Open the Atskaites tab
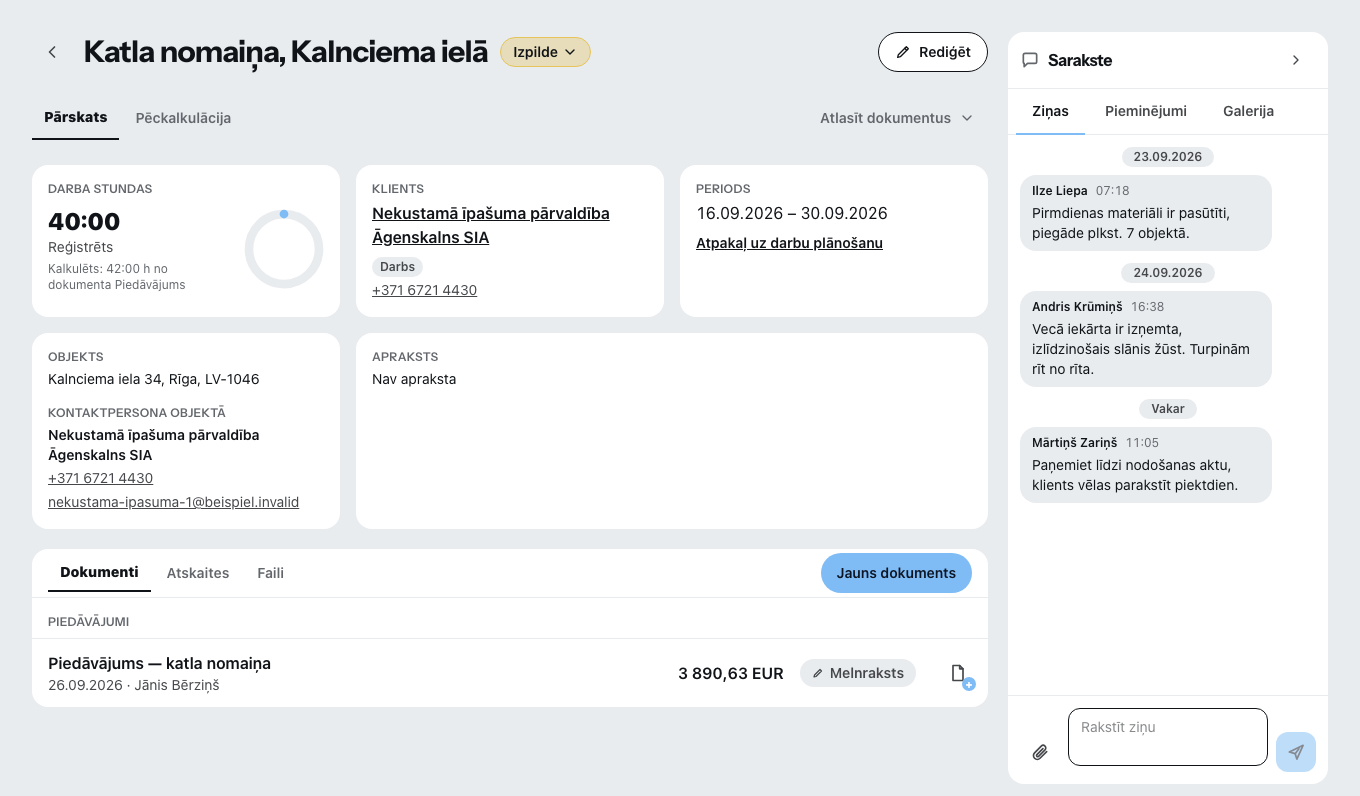Image resolution: width=1360 pixels, height=796 pixels. coord(198,573)
